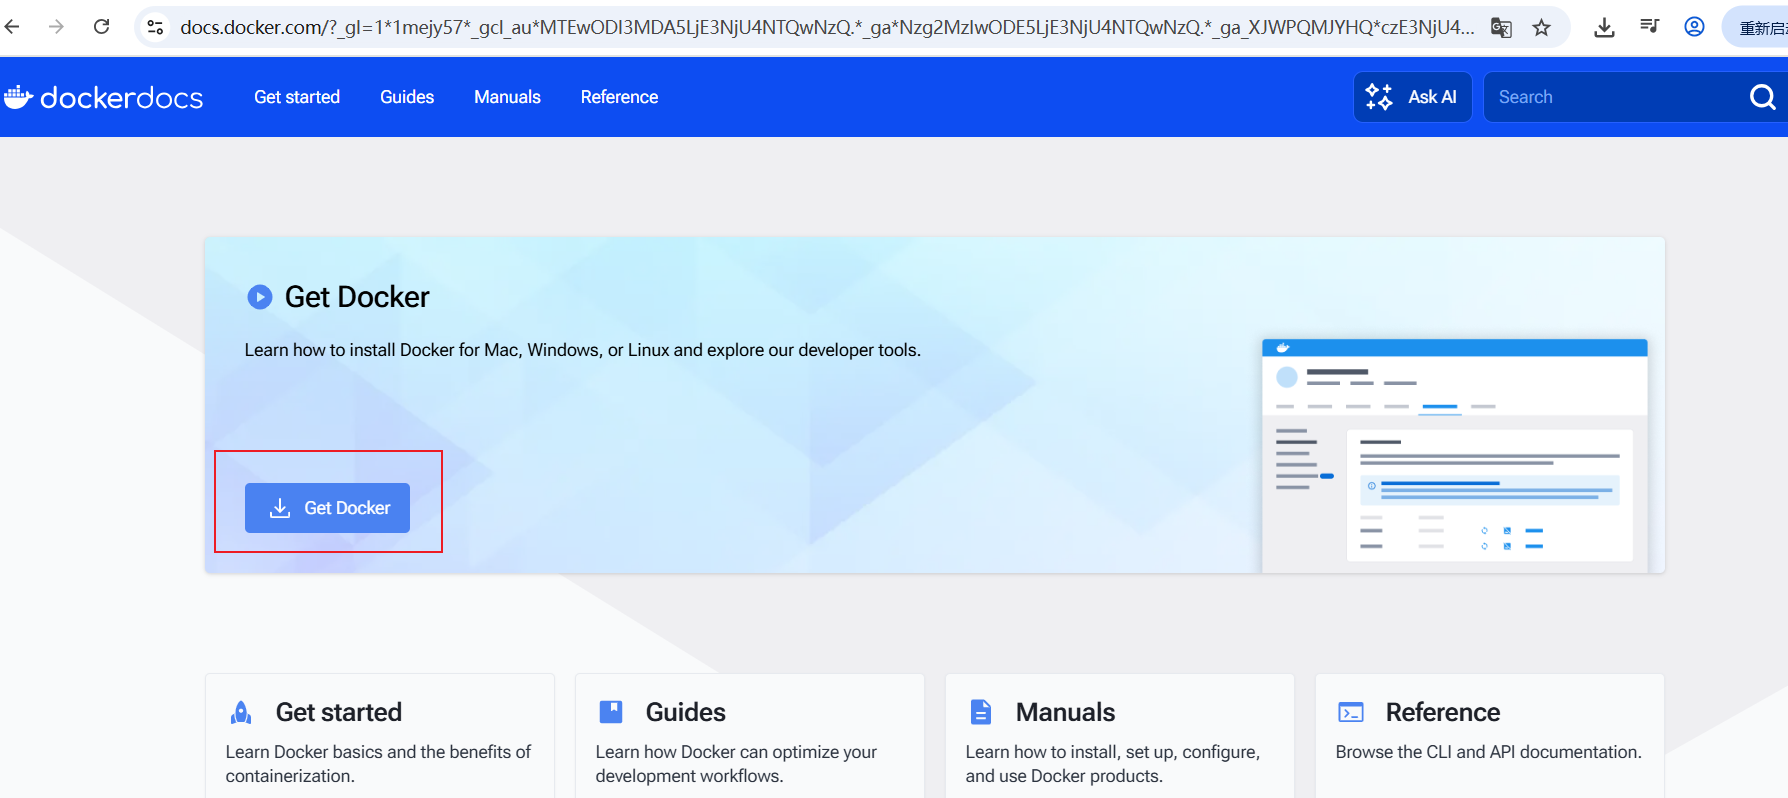
Task: Click the restart update button in browser toolbar
Action: [1755, 27]
